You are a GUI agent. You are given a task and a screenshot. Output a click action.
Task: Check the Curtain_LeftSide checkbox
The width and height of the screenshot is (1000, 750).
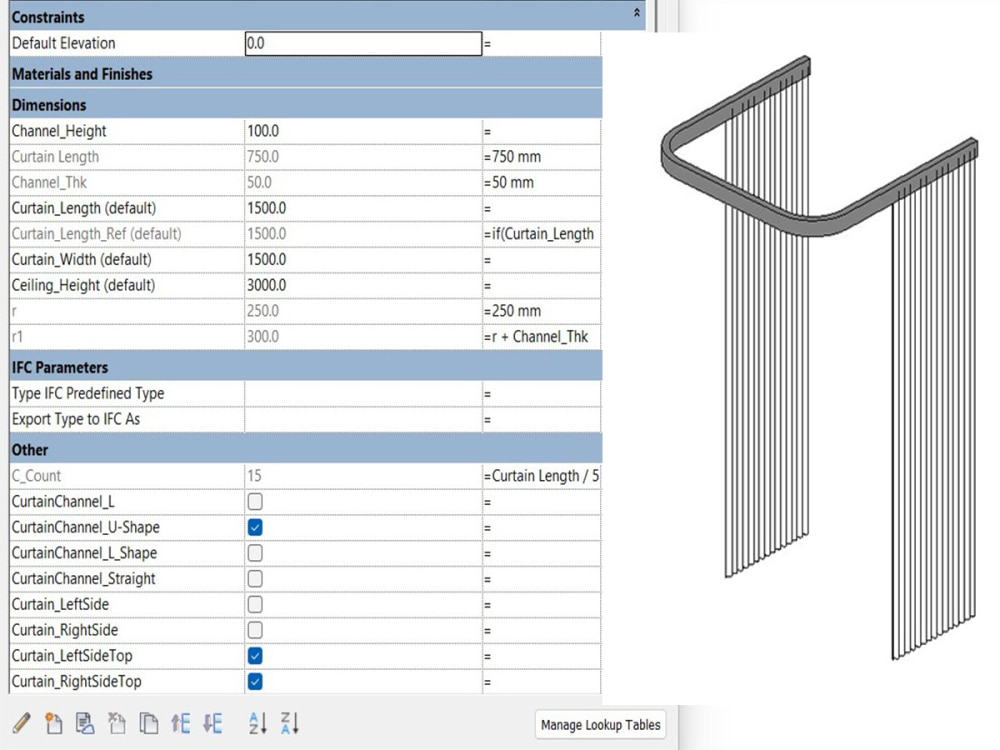coord(255,604)
